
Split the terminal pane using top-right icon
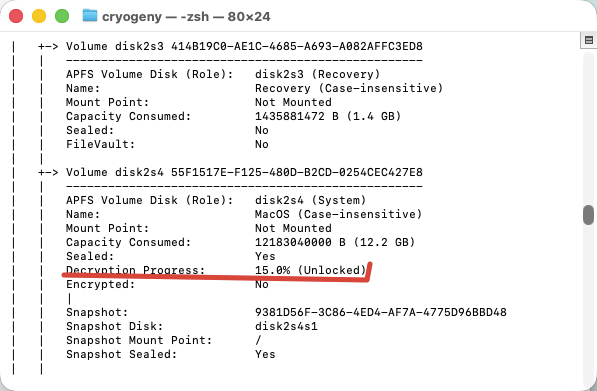pos(589,40)
